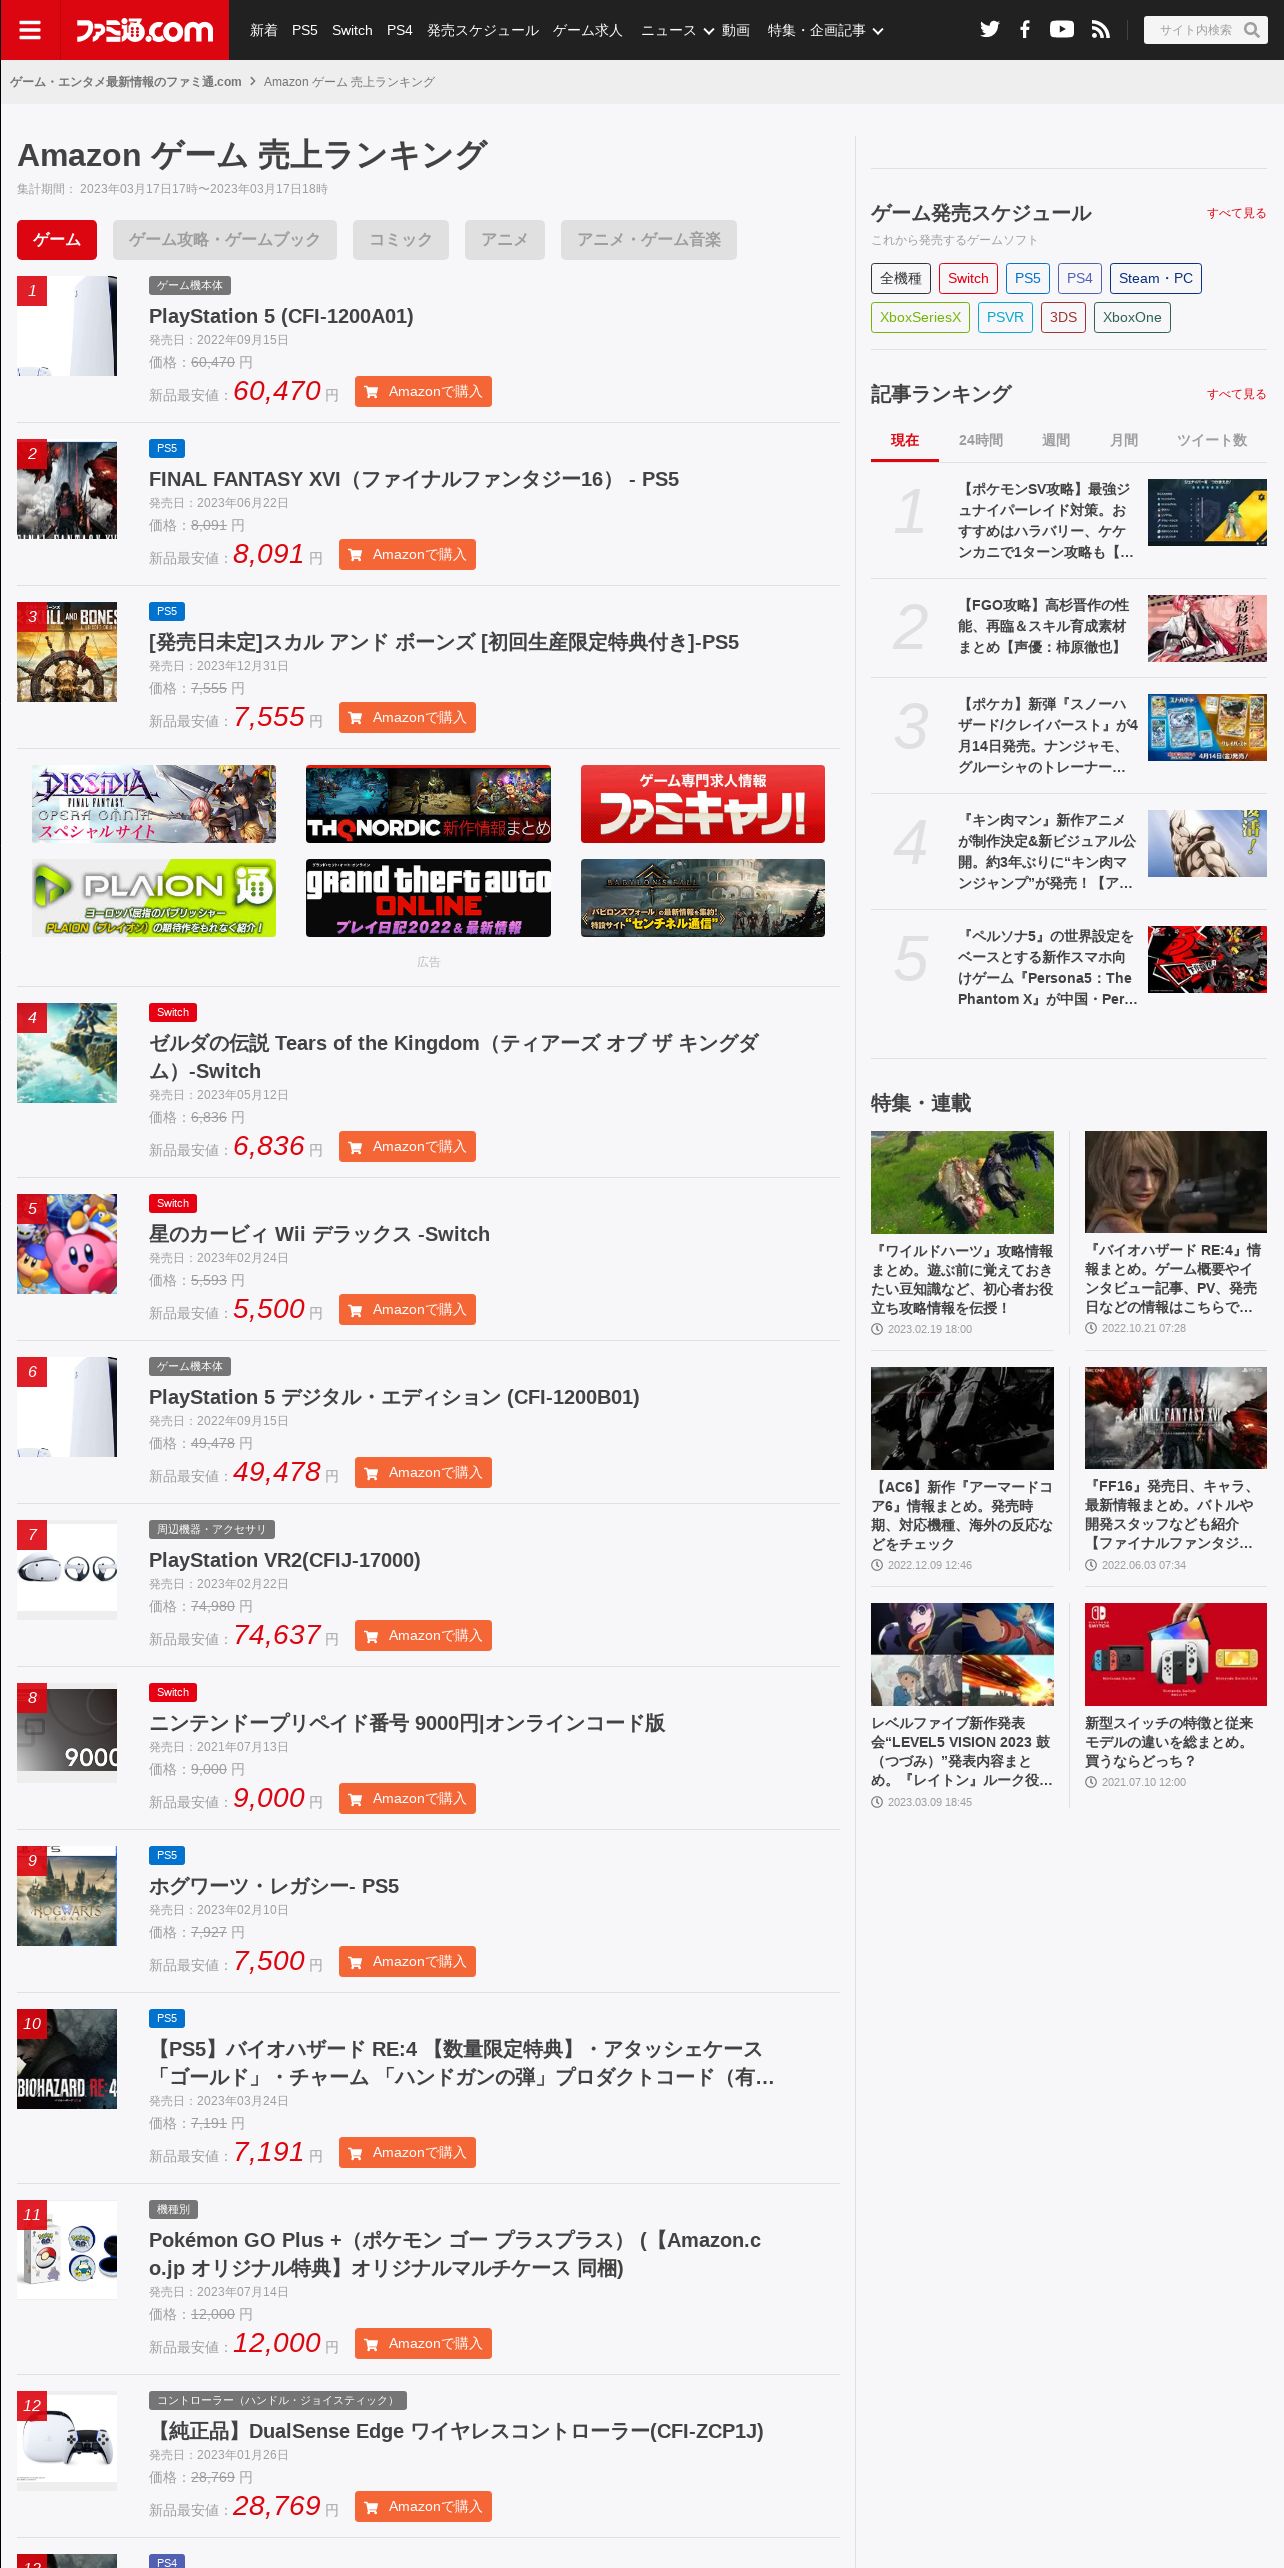The image size is (1284, 2568).
Task: Open the Facebook icon in header
Action: pos(1025,30)
